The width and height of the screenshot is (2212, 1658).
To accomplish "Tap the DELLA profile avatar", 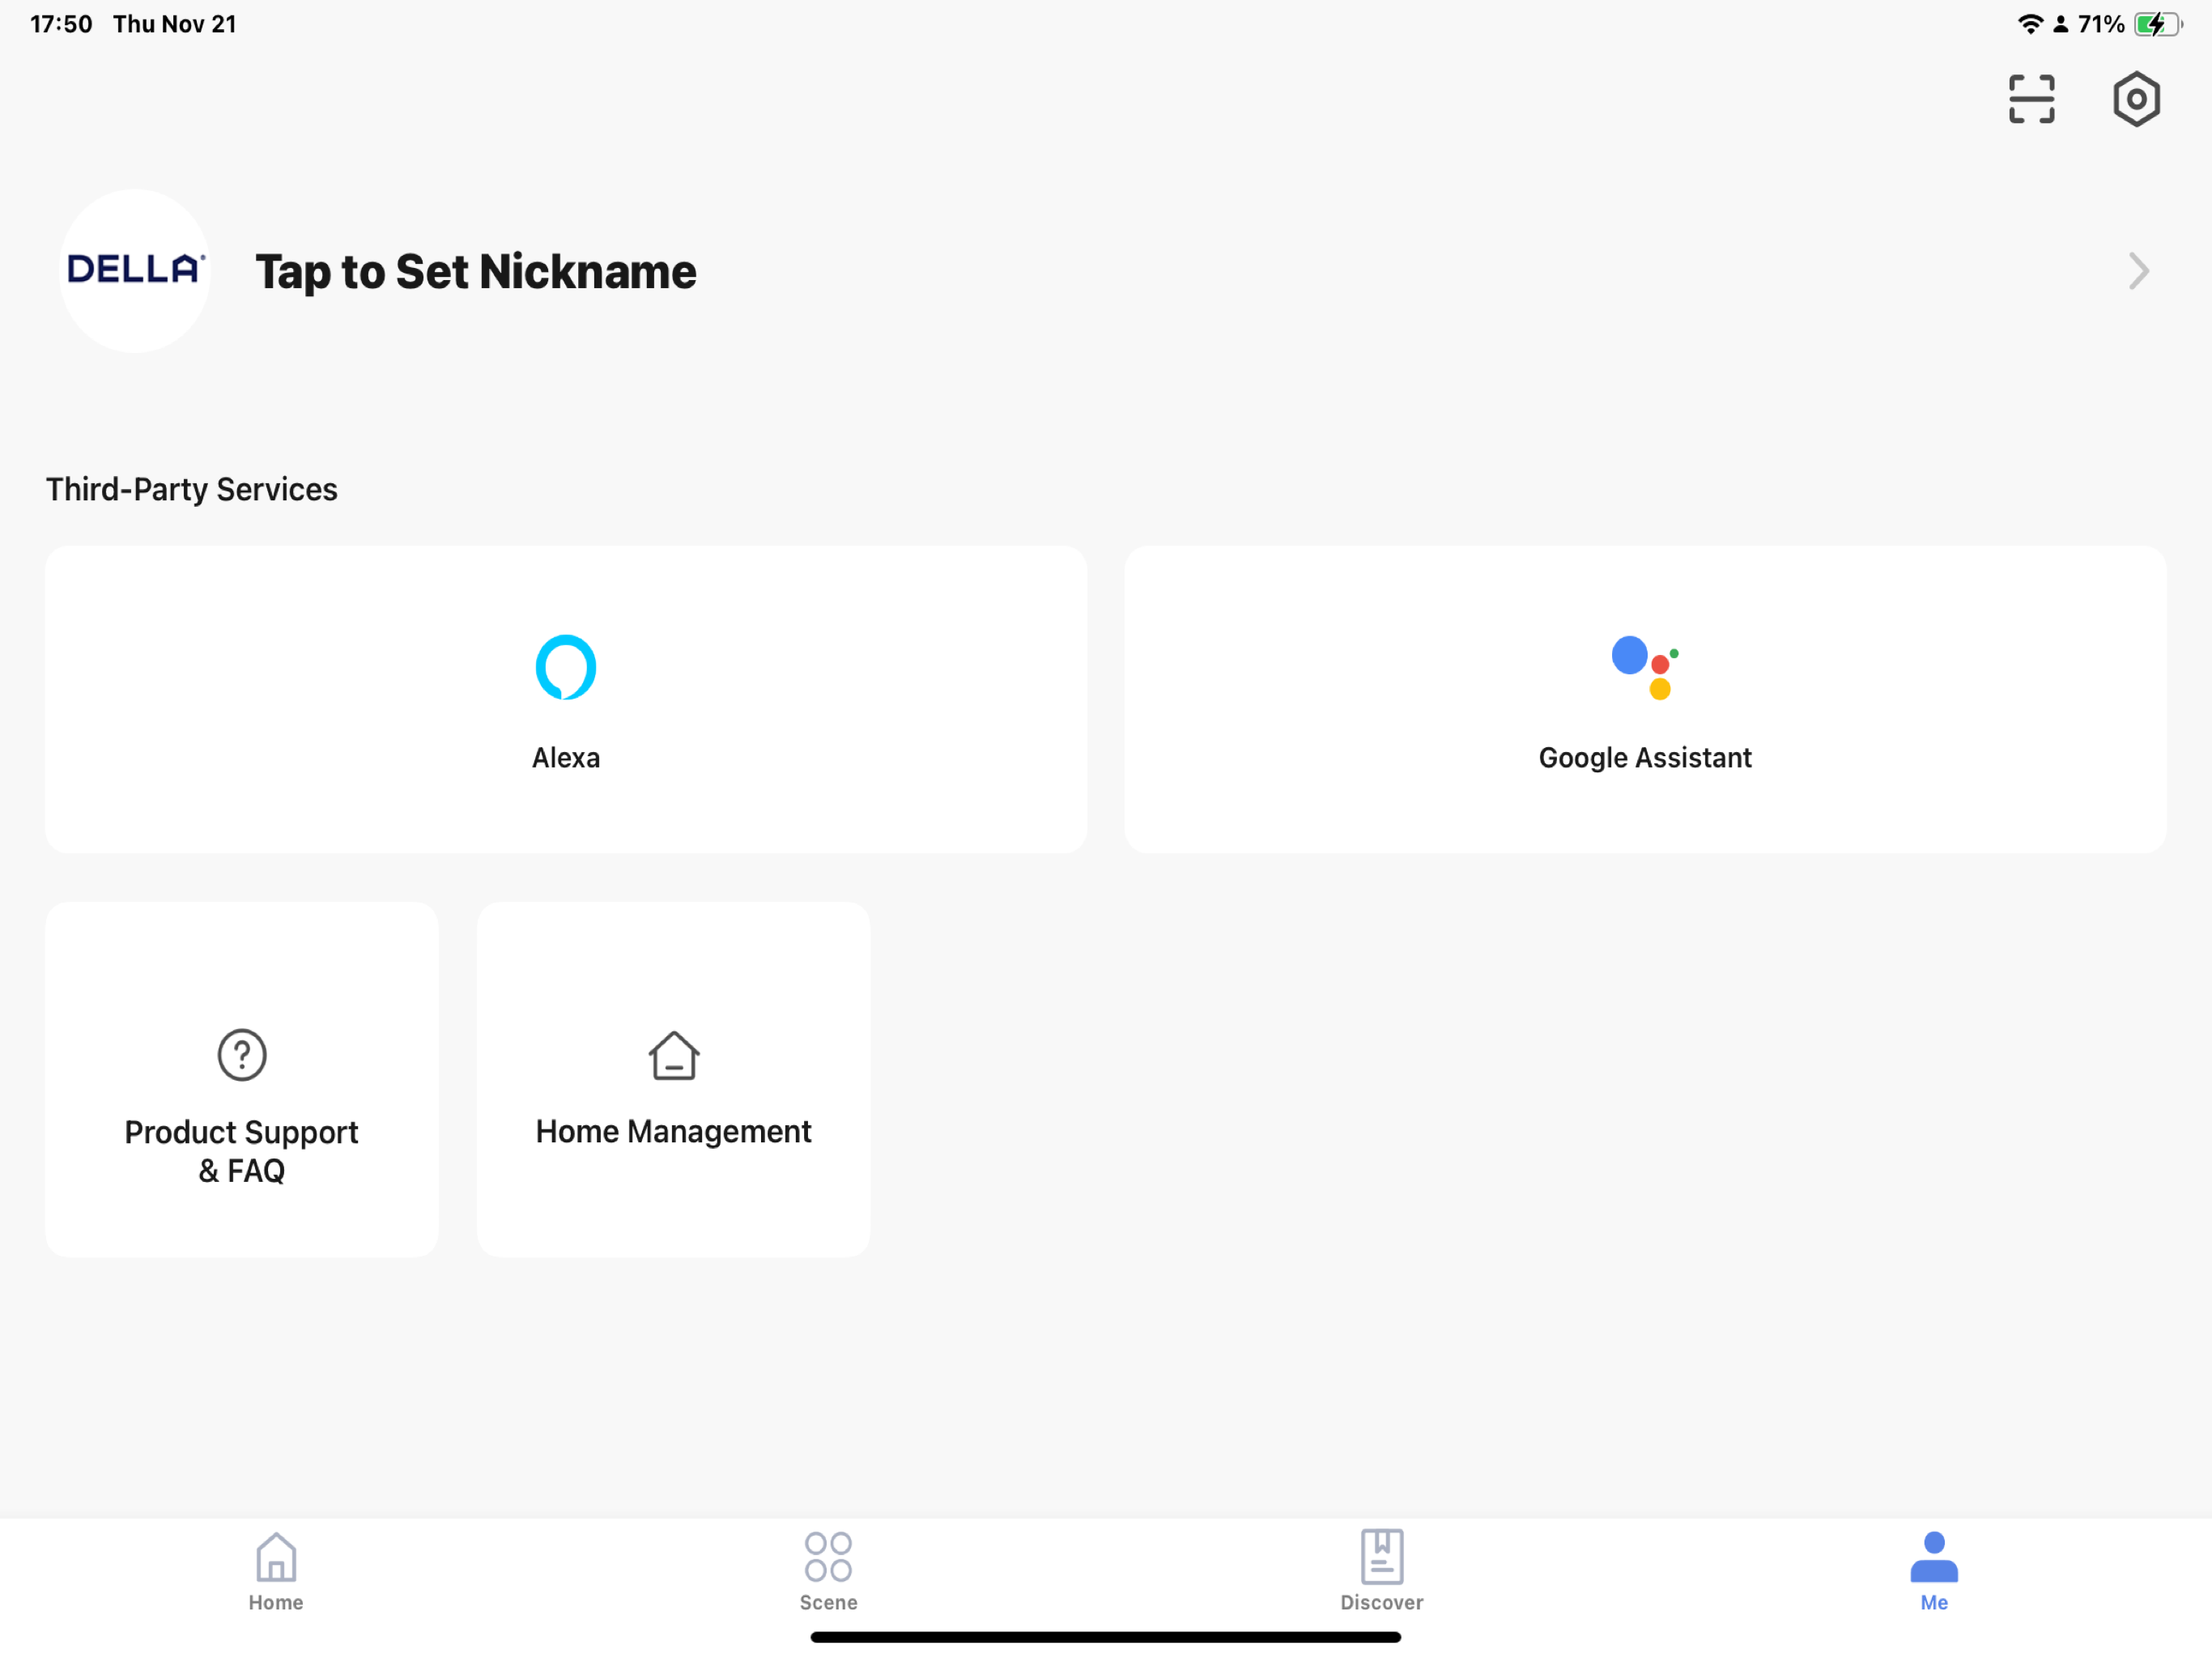I will [135, 270].
